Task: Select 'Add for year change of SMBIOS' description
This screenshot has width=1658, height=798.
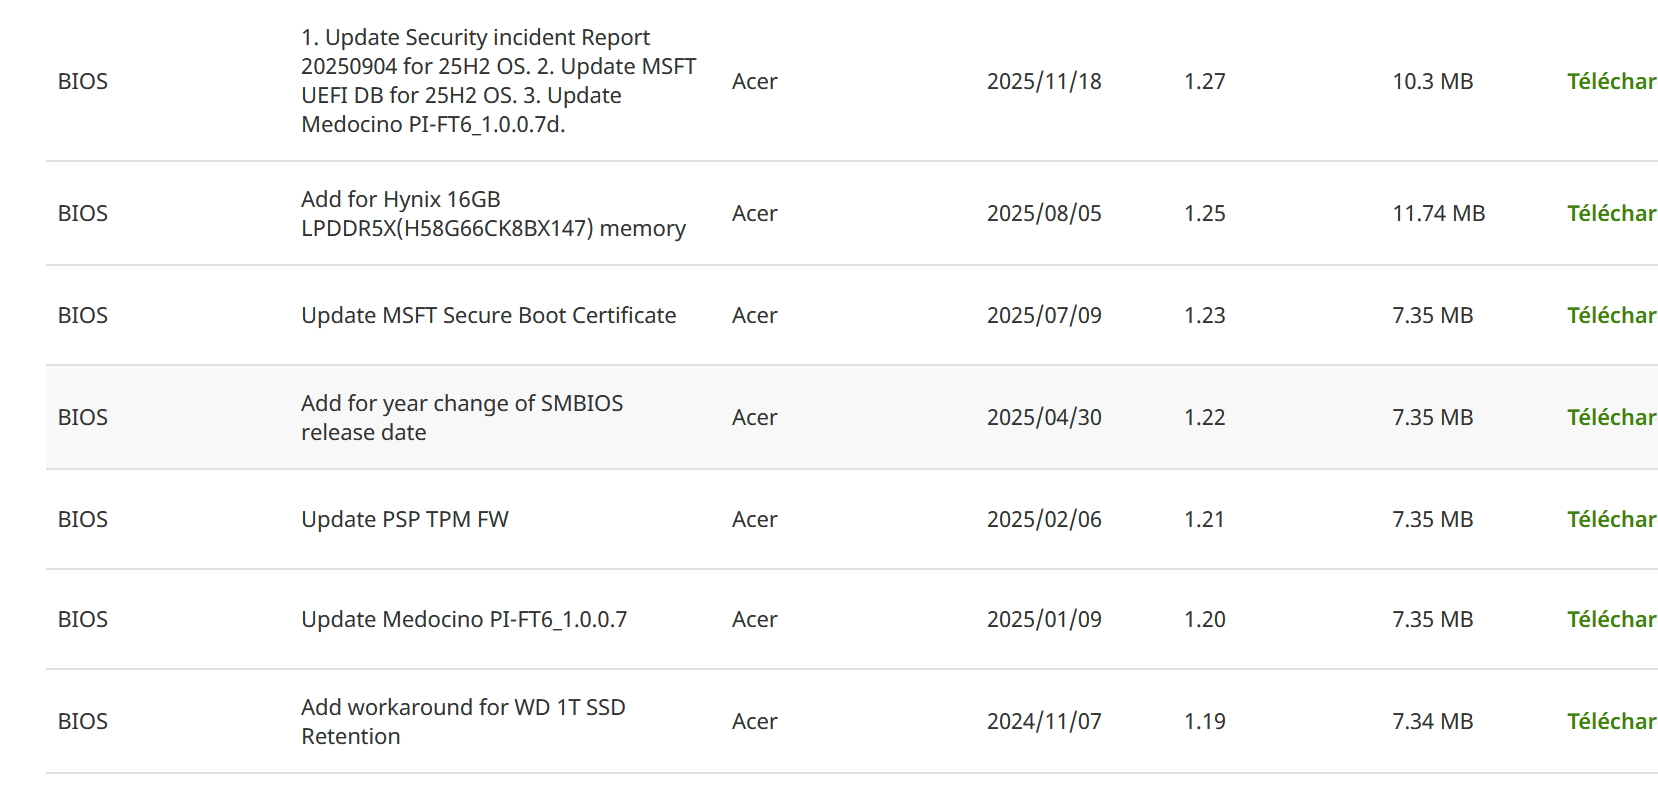Action: (x=462, y=418)
